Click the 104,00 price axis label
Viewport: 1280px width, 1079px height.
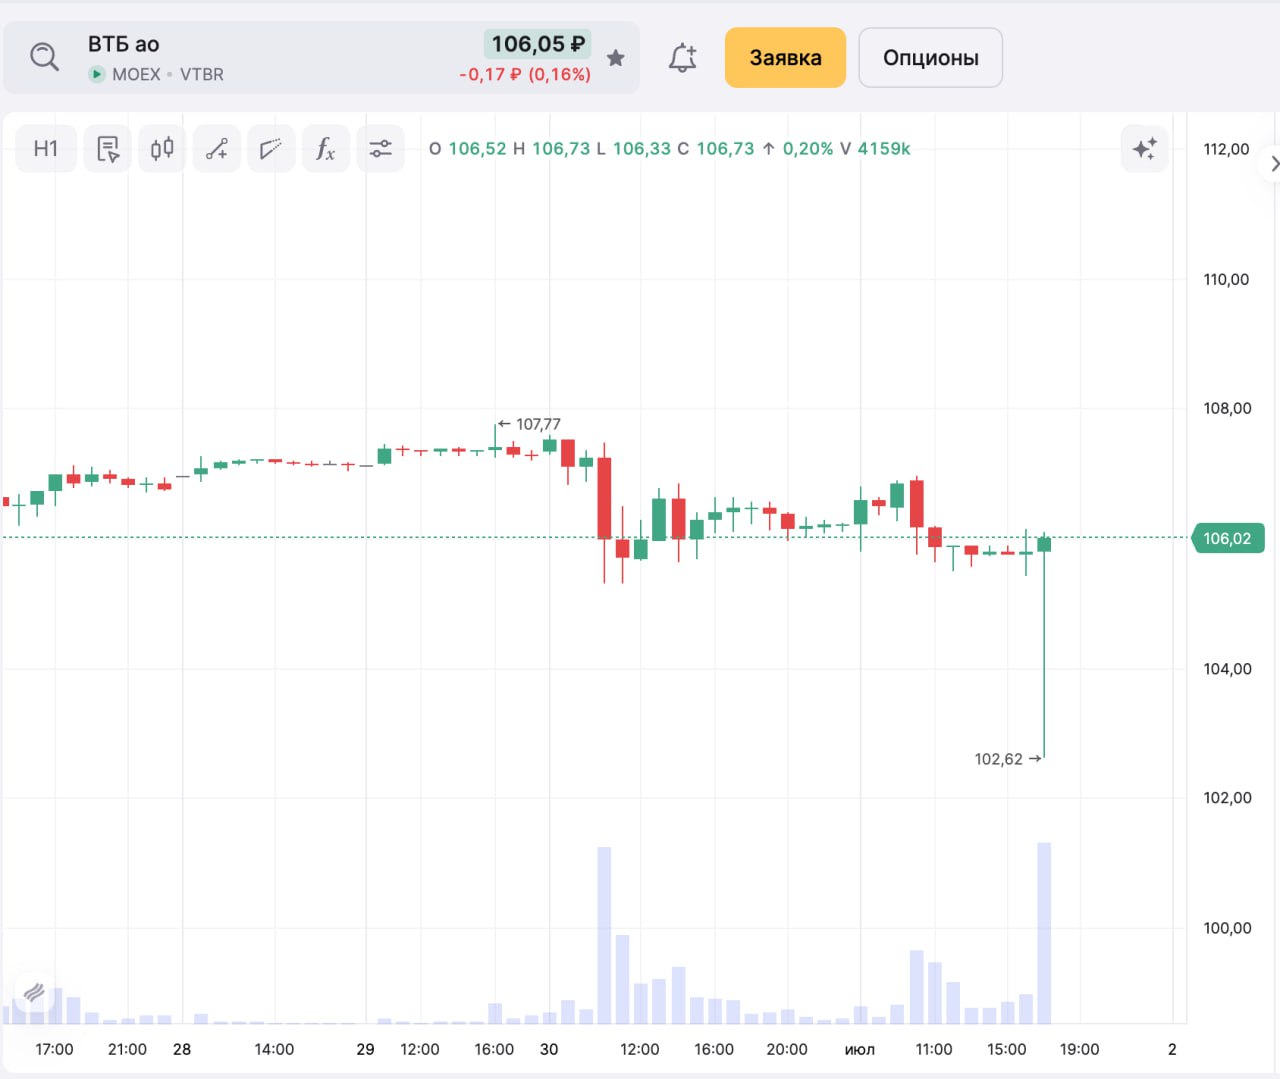pos(1227,668)
